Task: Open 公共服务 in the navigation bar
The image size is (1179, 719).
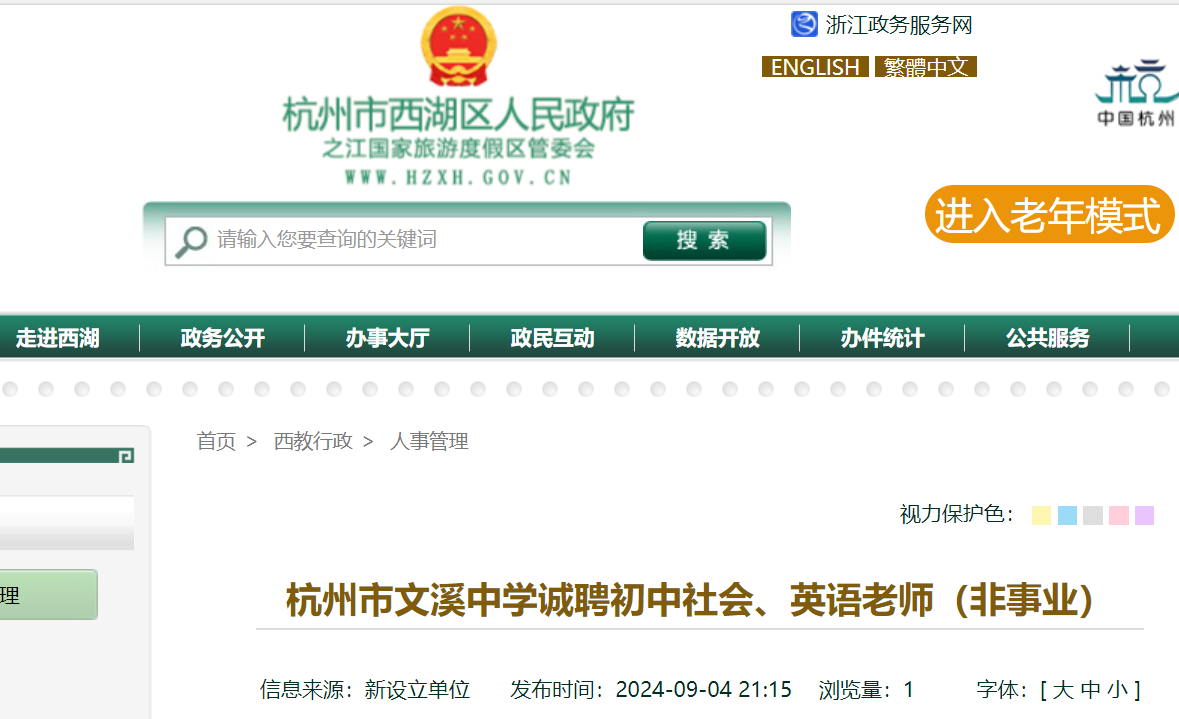Action: pyautogui.click(x=1047, y=338)
